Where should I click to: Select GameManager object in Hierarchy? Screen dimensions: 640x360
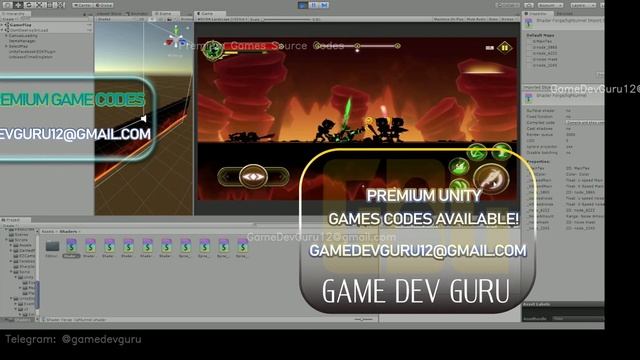(22, 41)
